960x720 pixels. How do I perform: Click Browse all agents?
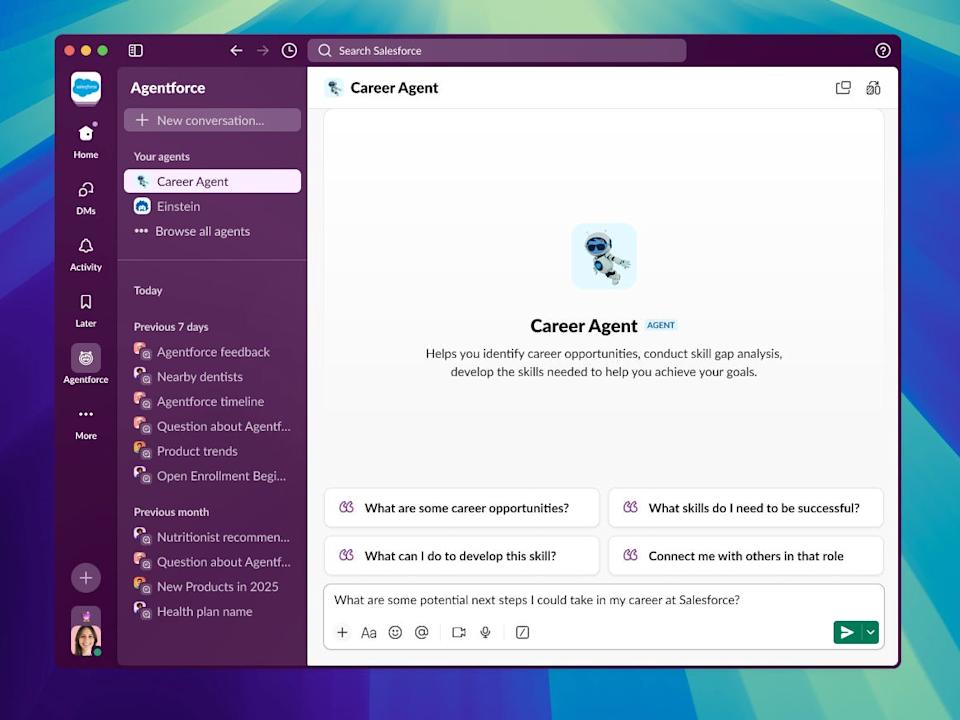tap(212, 231)
